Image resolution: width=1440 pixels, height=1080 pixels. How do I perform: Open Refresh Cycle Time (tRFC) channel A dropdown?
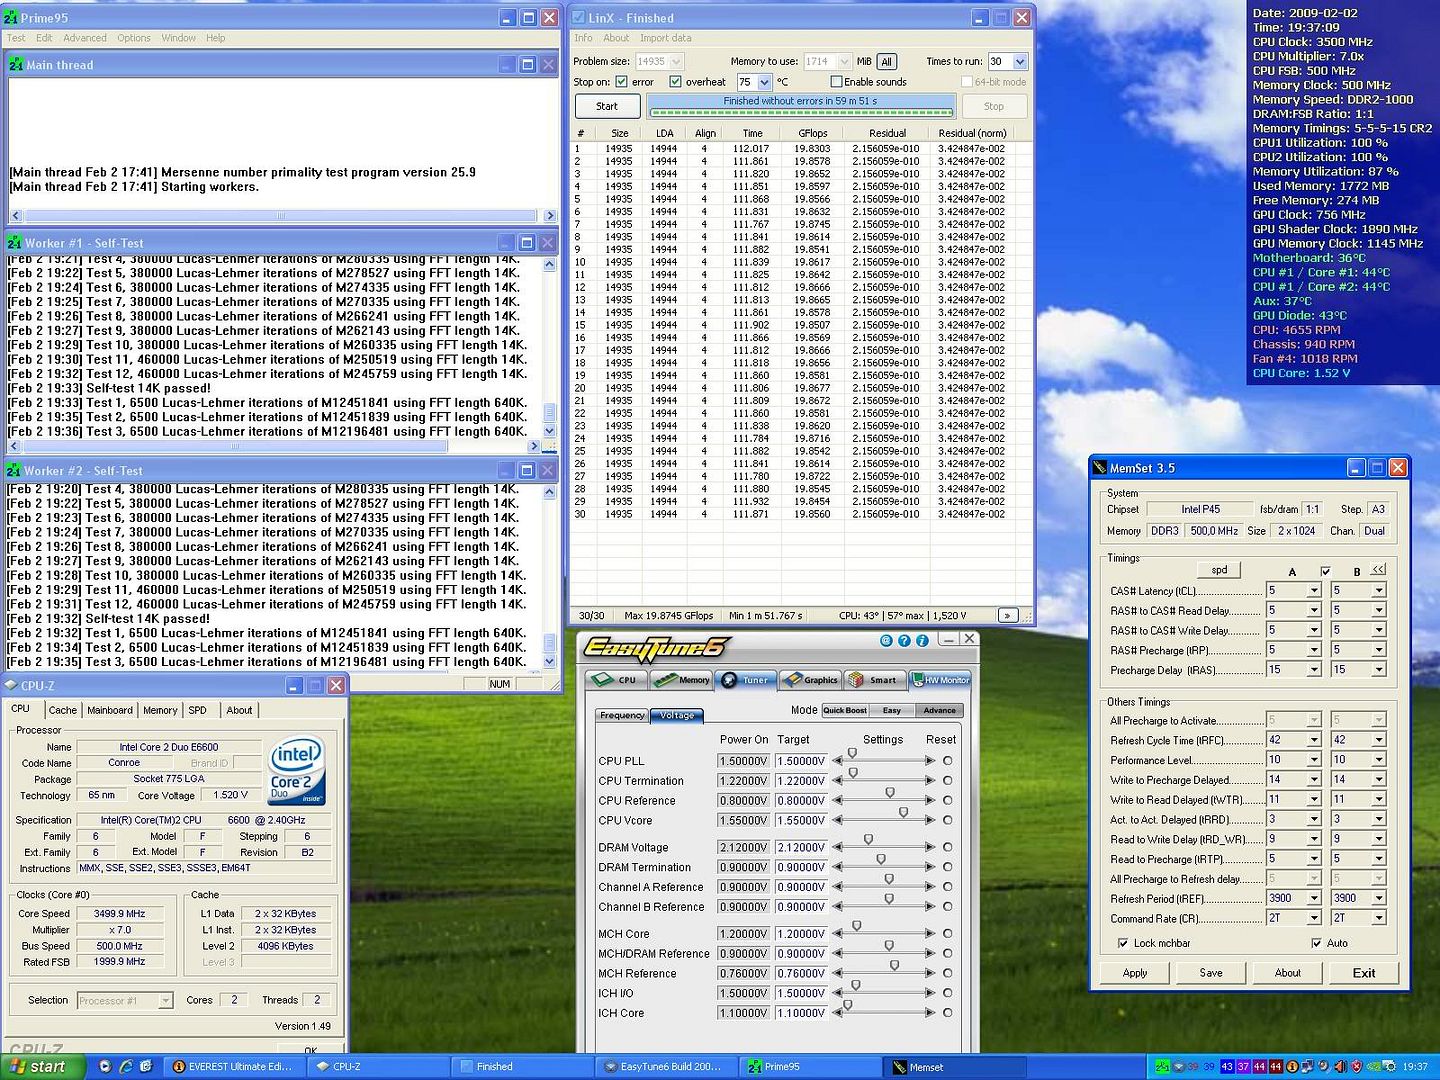click(1314, 740)
